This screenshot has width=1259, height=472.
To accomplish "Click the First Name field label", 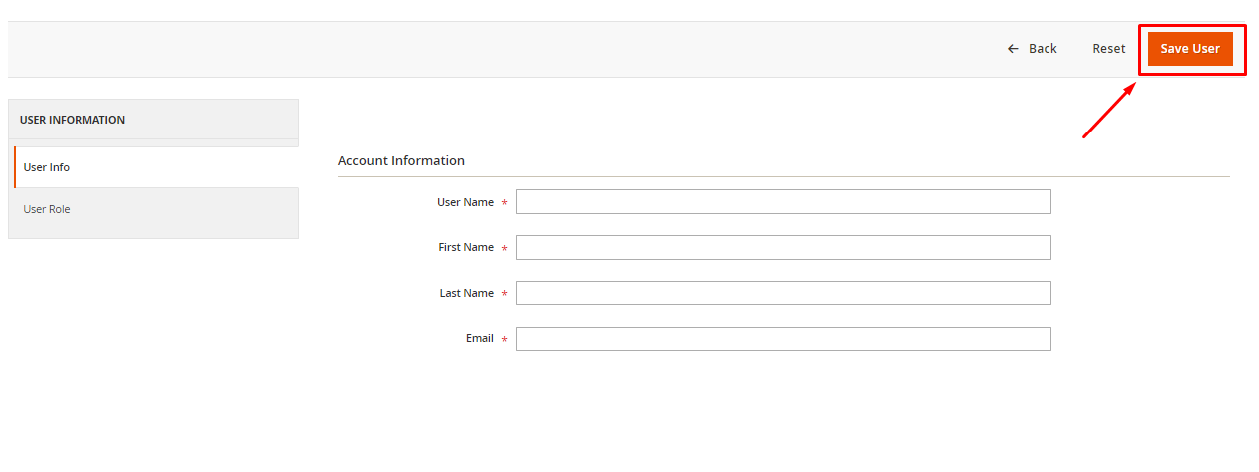I will (x=466, y=247).
